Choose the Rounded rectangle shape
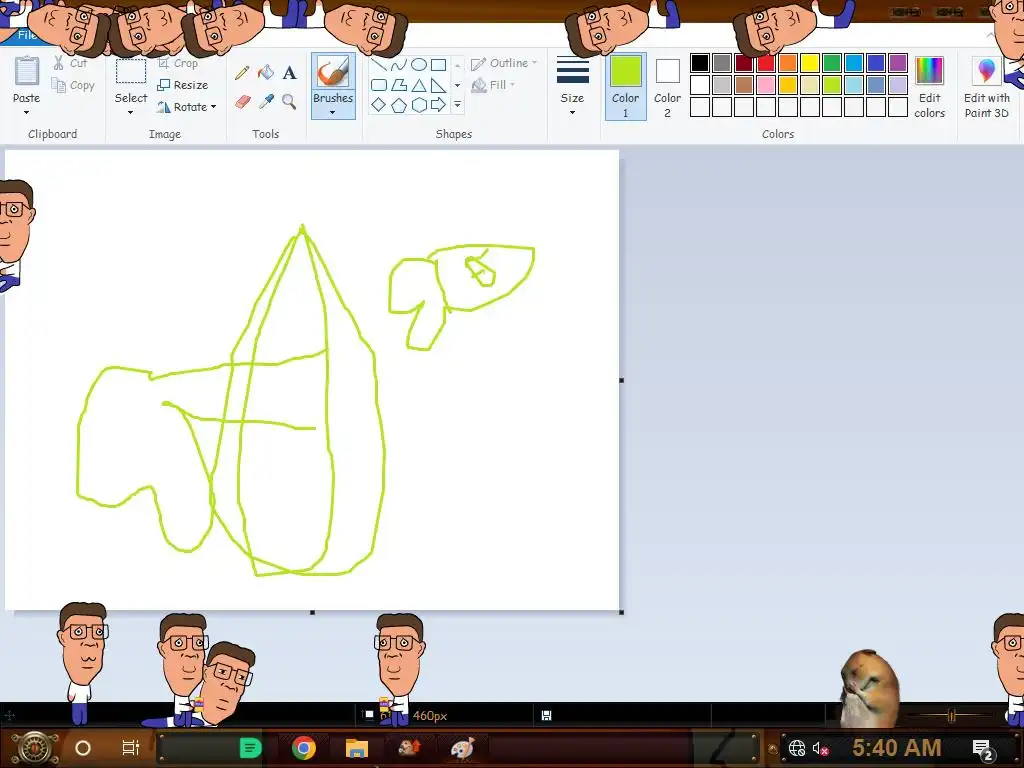Image resolution: width=1024 pixels, height=768 pixels. 379,85
